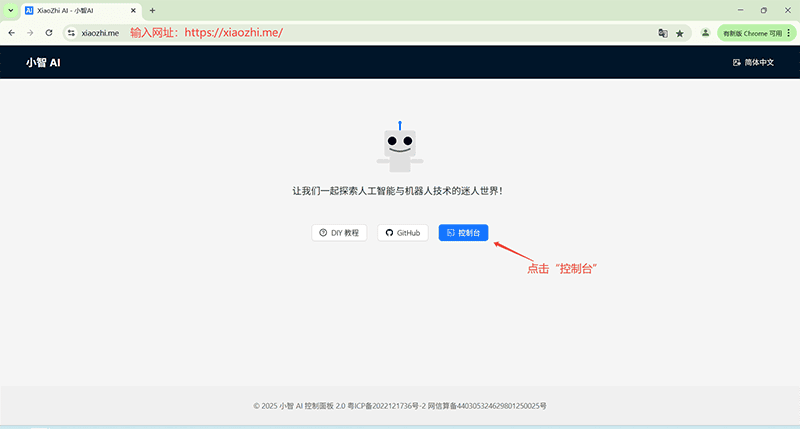Image resolution: width=800 pixels, height=429 pixels.
Task: Click the 粤ICP备2022121736号-2 footer link
Action: point(386,406)
